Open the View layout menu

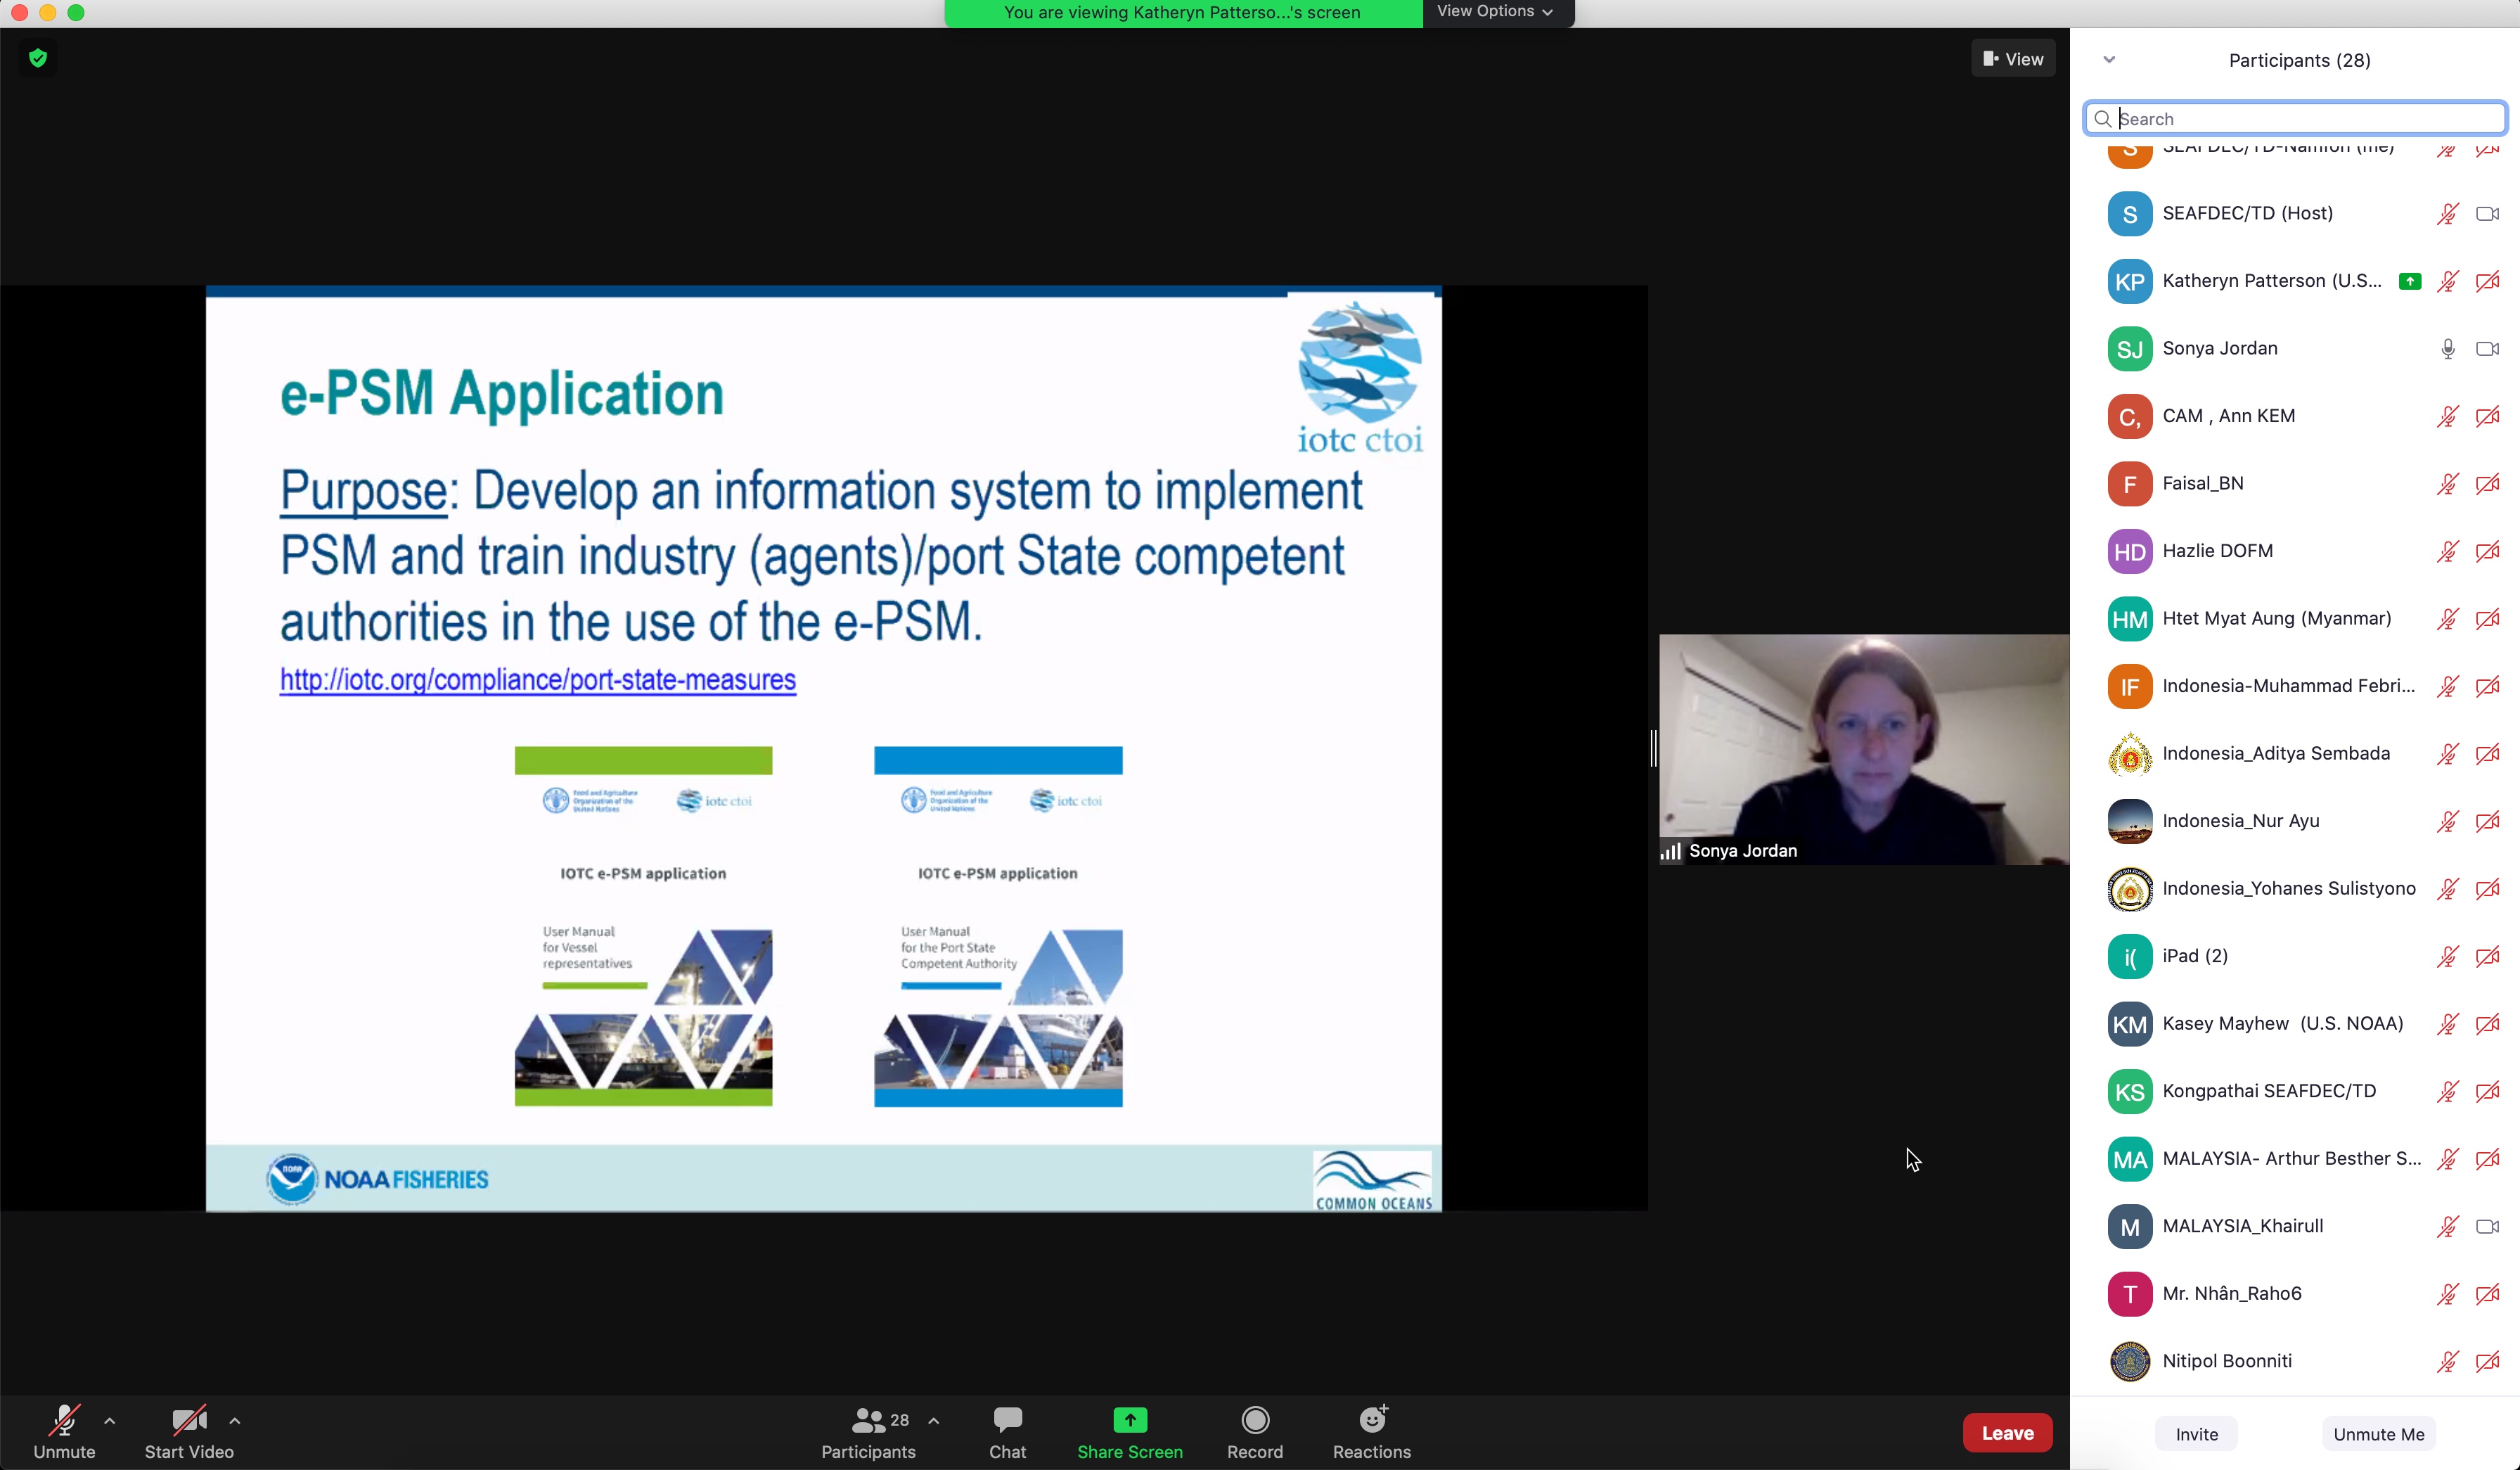click(x=2013, y=59)
